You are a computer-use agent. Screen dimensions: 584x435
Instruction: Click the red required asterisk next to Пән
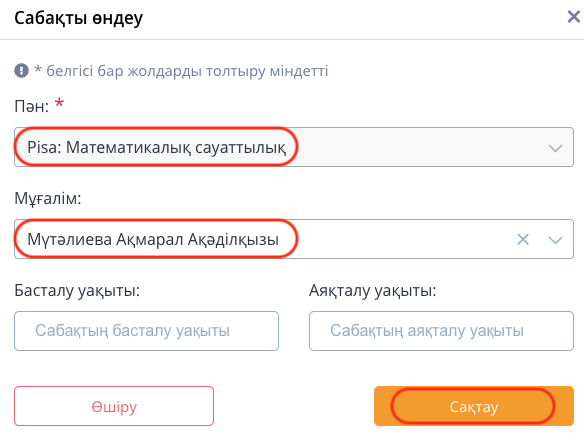coord(59,103)
